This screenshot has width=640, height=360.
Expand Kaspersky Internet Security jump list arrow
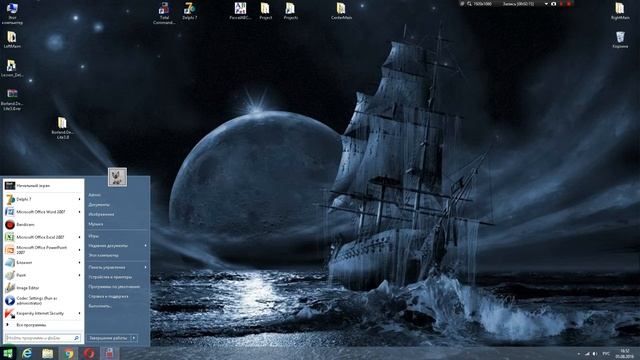(x=80, y=313)
